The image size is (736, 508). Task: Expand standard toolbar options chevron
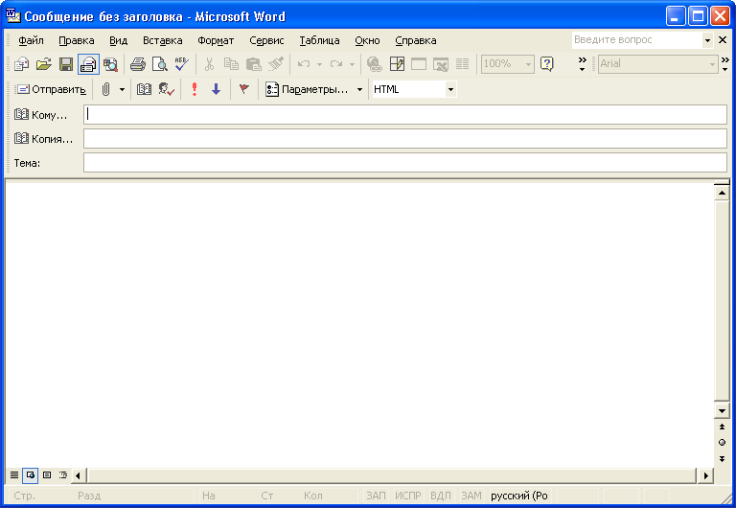582,64
